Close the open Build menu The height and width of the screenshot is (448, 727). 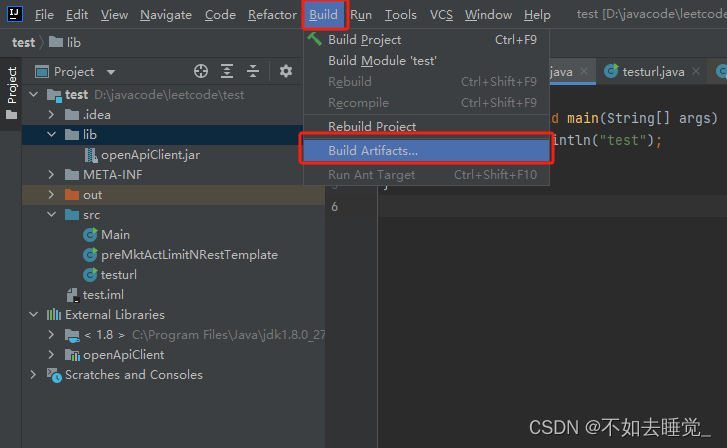[x=324, y=15]
